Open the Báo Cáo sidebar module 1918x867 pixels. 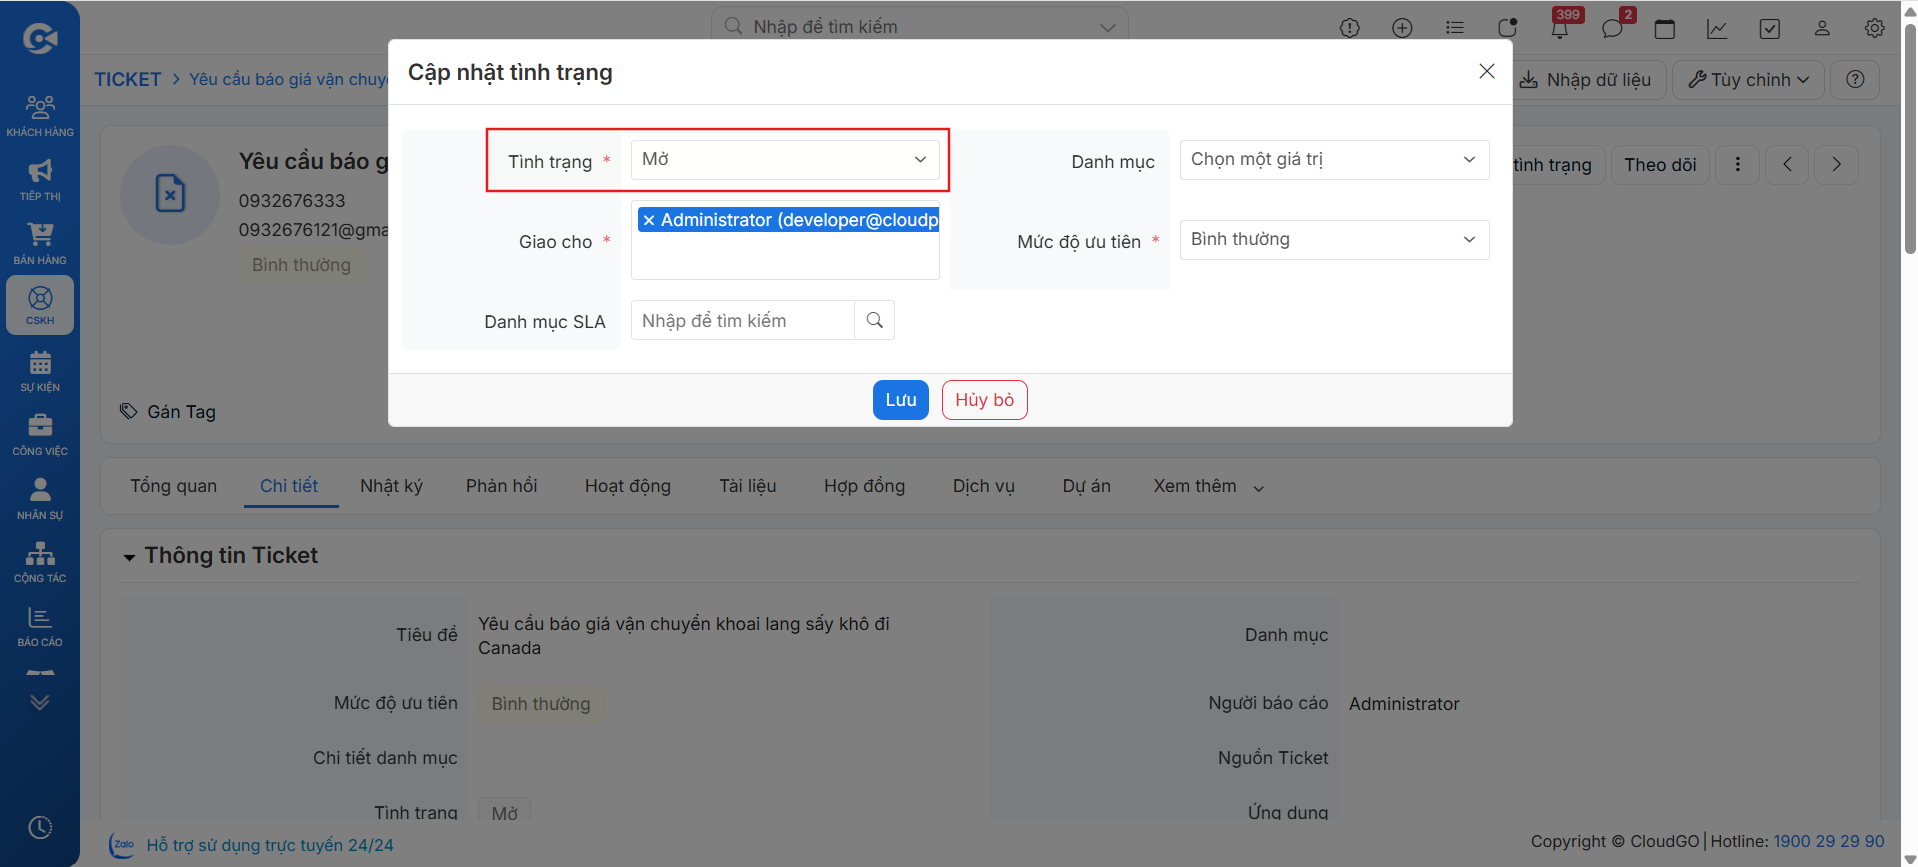coord(40,625)
